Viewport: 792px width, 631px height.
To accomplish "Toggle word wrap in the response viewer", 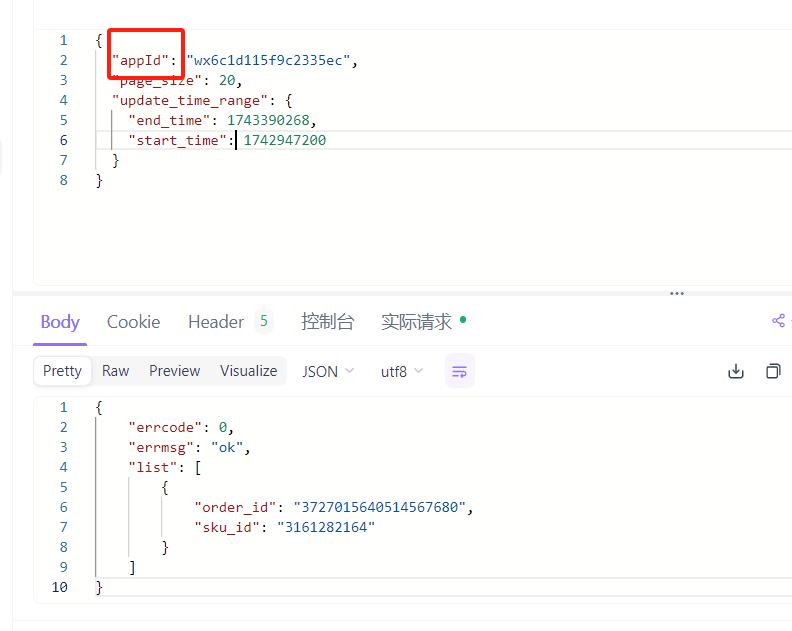I will click(460, 371).
